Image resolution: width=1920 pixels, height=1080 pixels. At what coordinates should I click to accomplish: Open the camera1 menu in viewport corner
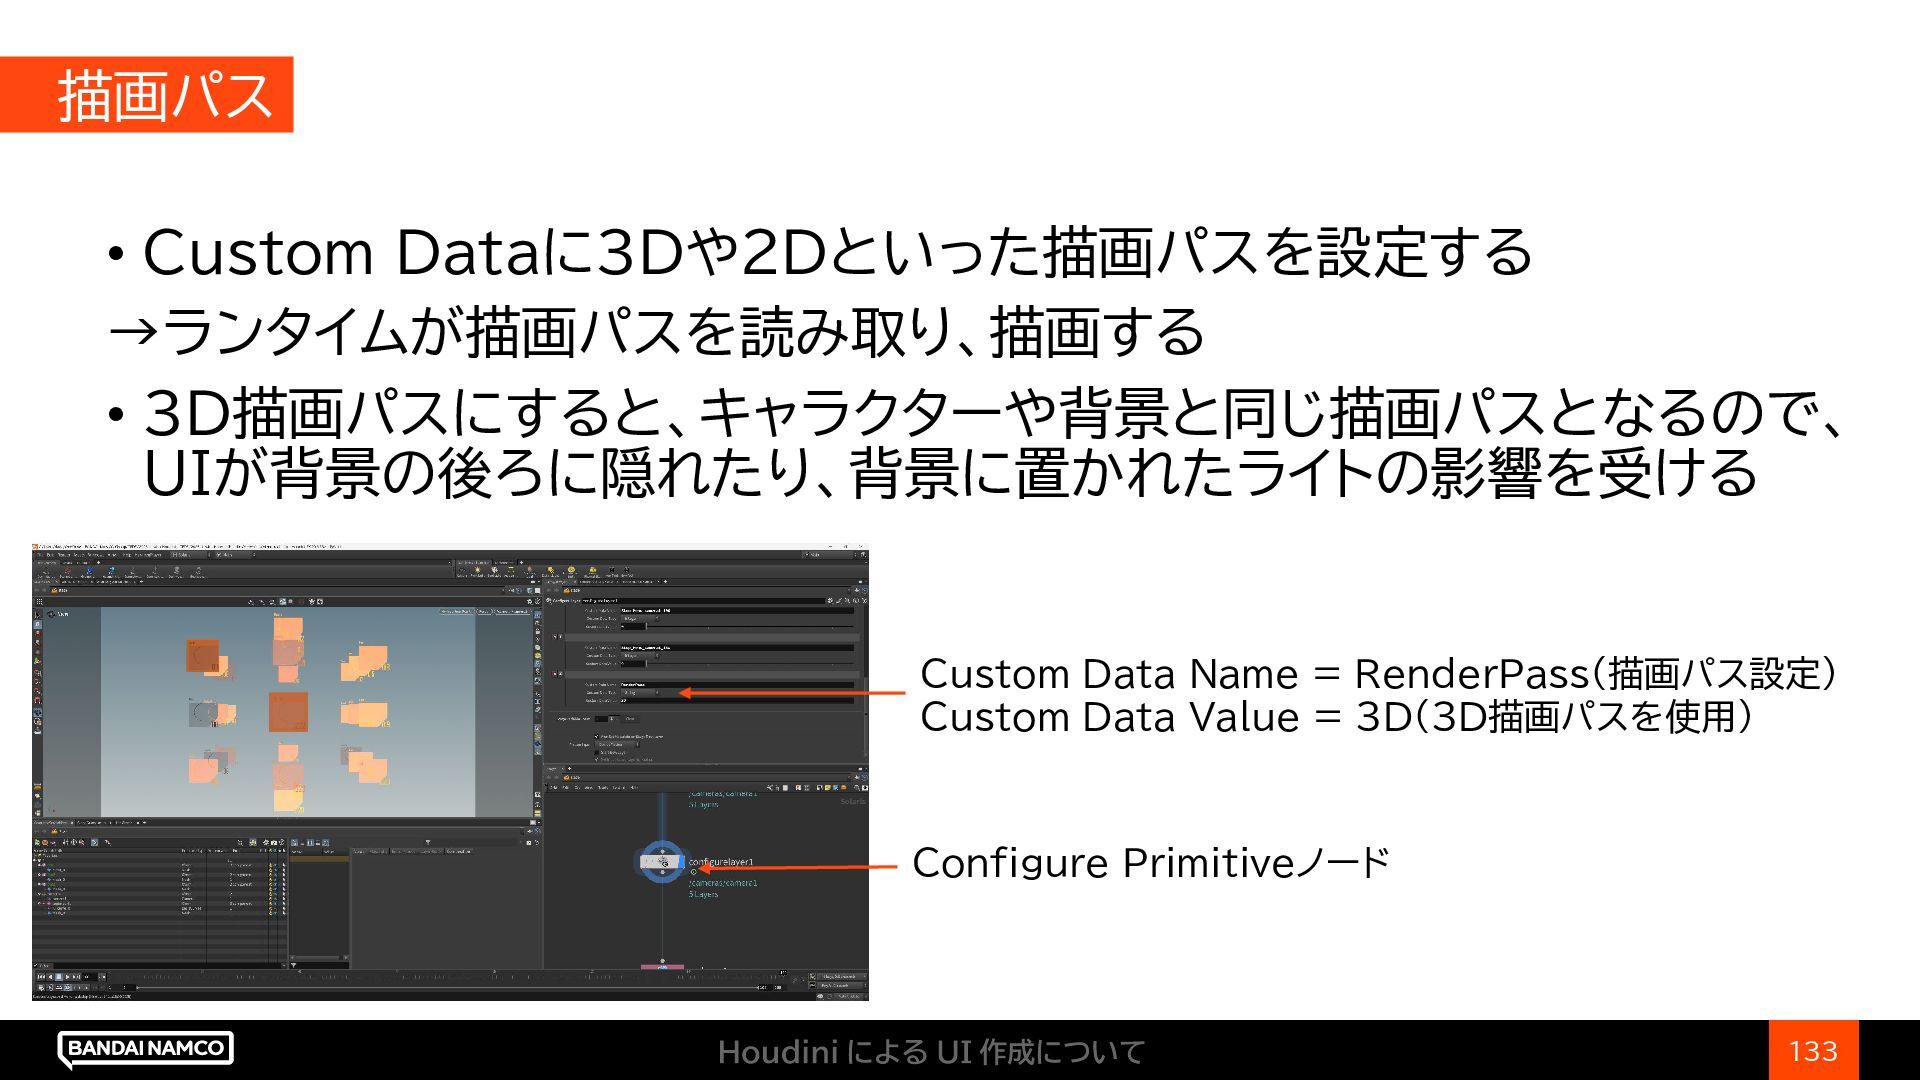tap(512, 611)
